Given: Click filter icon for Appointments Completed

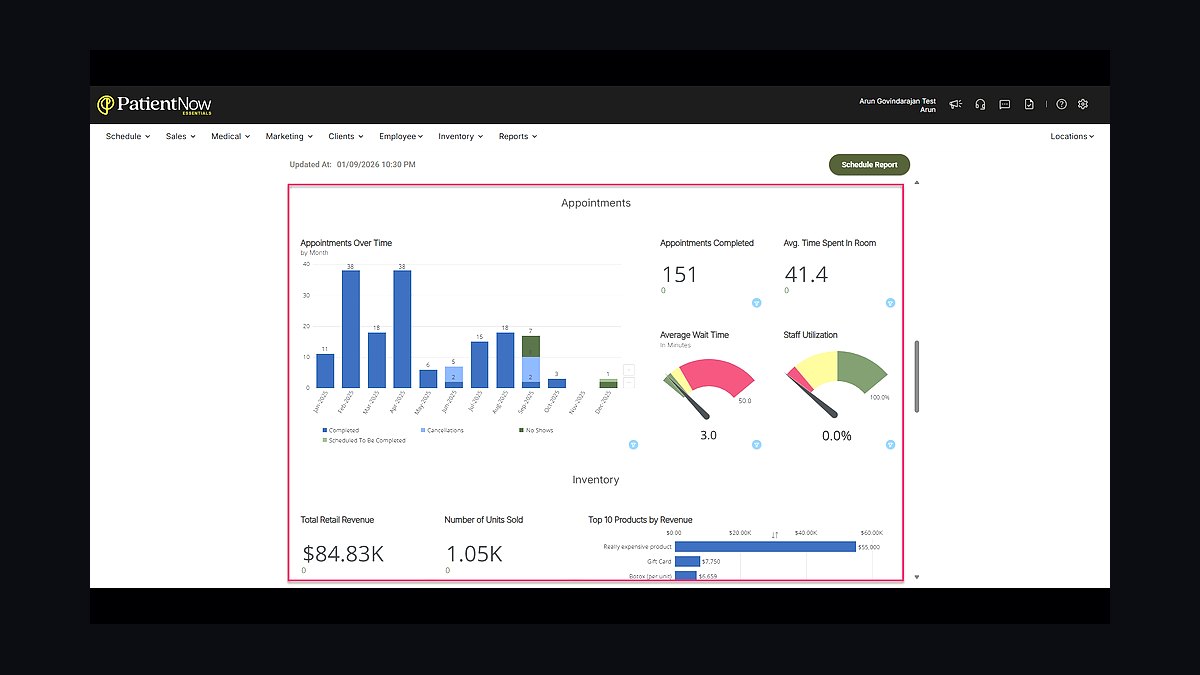Looking at the screenshot, I should [x=756, y=303].
